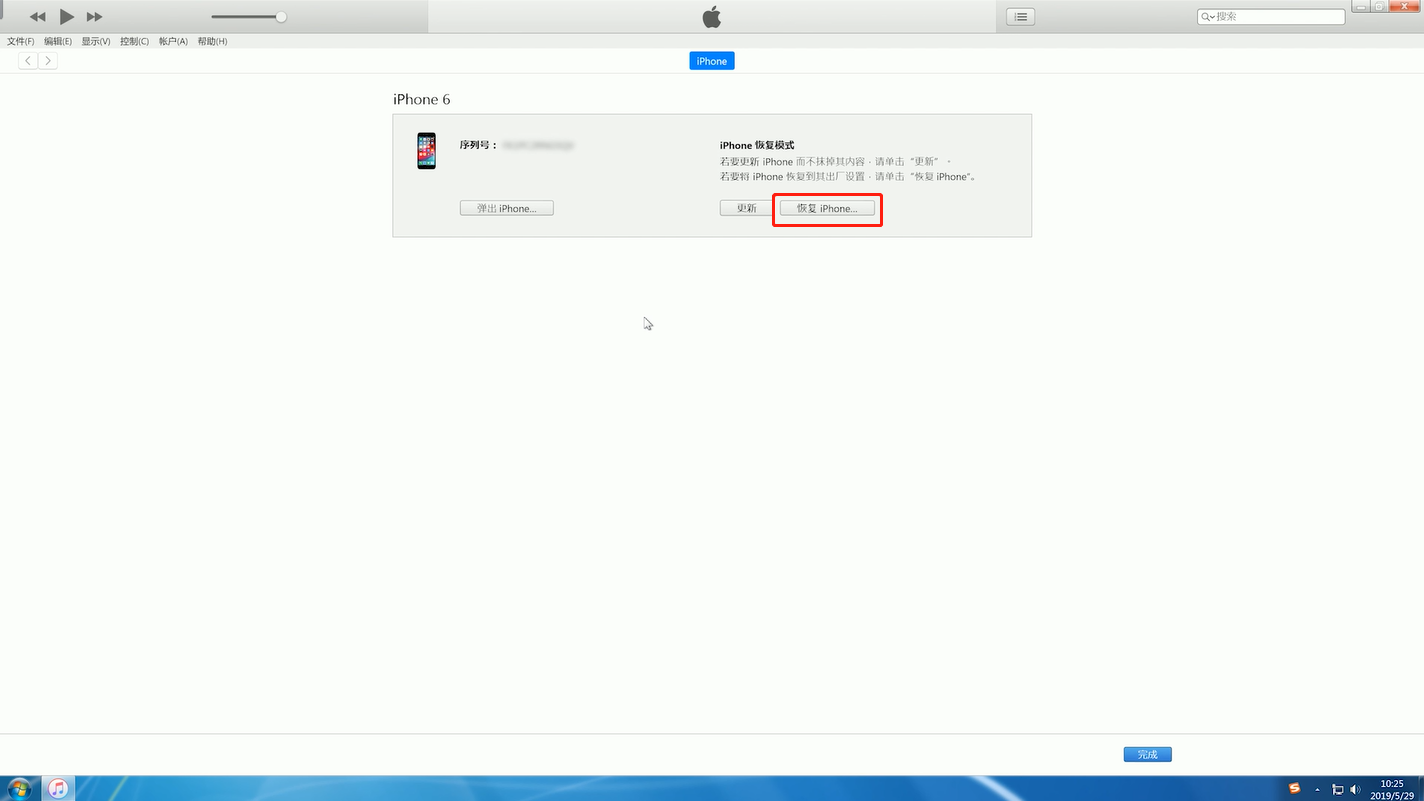Click the volume slider knob
This screenshot has height=801, width=1424.
click(x=281, y=17)
